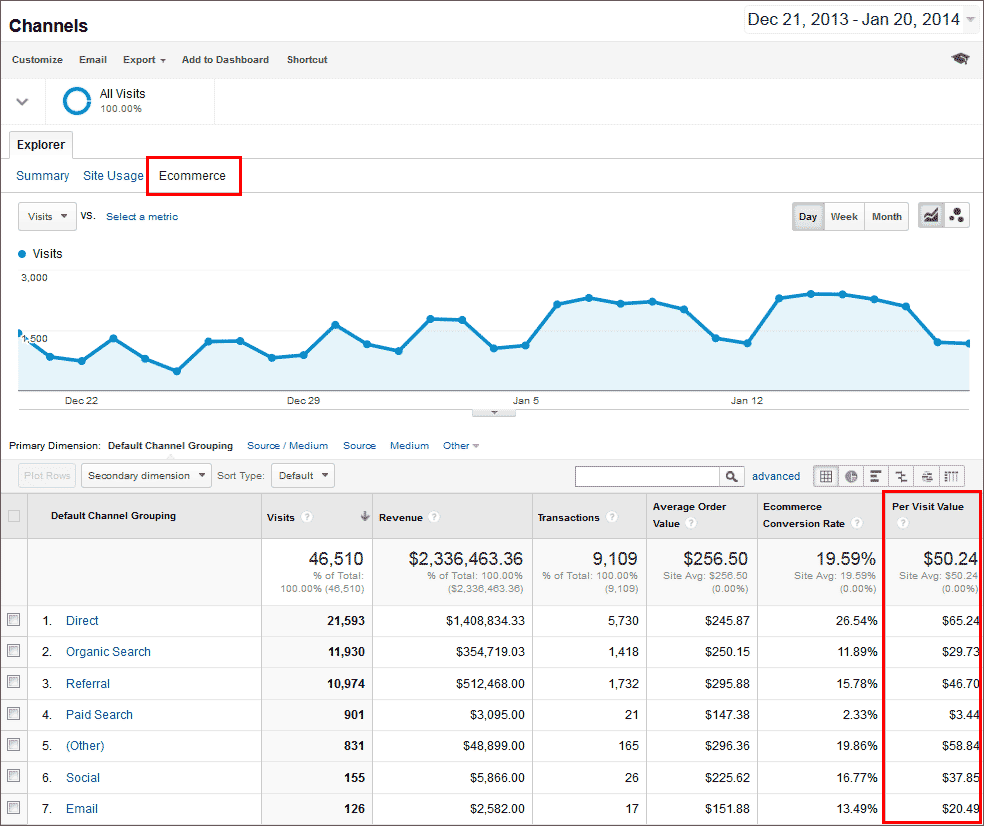The image size is (984, 826).
Task: Expand the Visits metric dropdown
Action: tap(47, 216)
